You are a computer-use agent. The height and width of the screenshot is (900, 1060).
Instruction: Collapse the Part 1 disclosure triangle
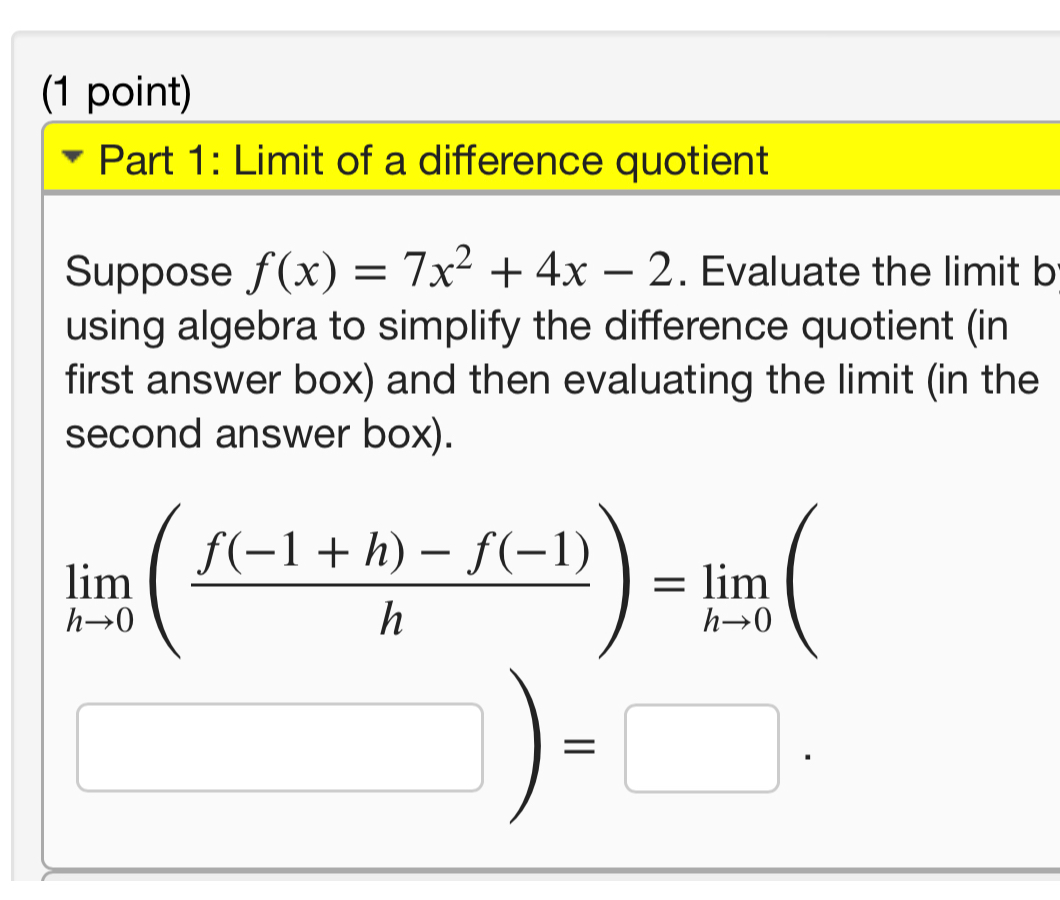pos(73,159)
